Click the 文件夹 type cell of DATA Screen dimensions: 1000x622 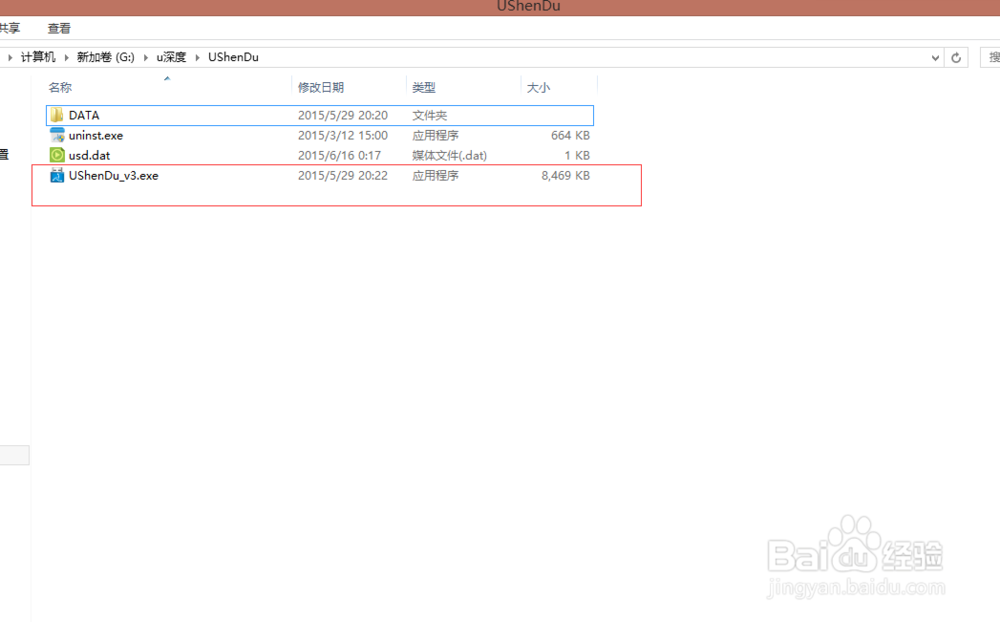pyautogui.click(x=430, y=115)
